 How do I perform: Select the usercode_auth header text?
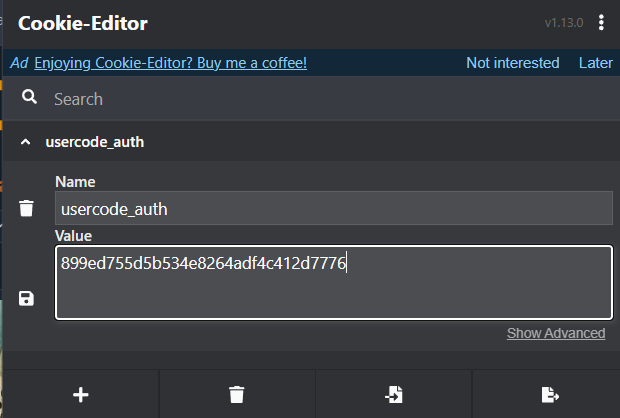point(95,142)
